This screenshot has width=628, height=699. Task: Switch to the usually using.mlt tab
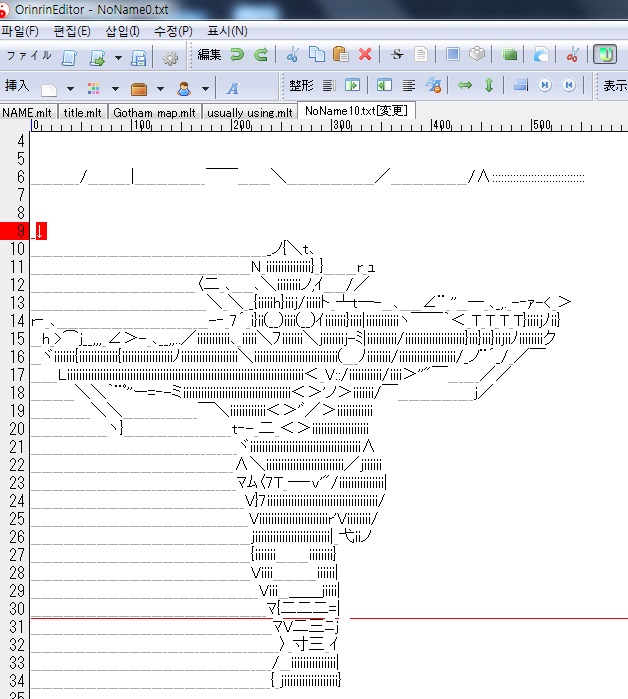click(250, 112)
